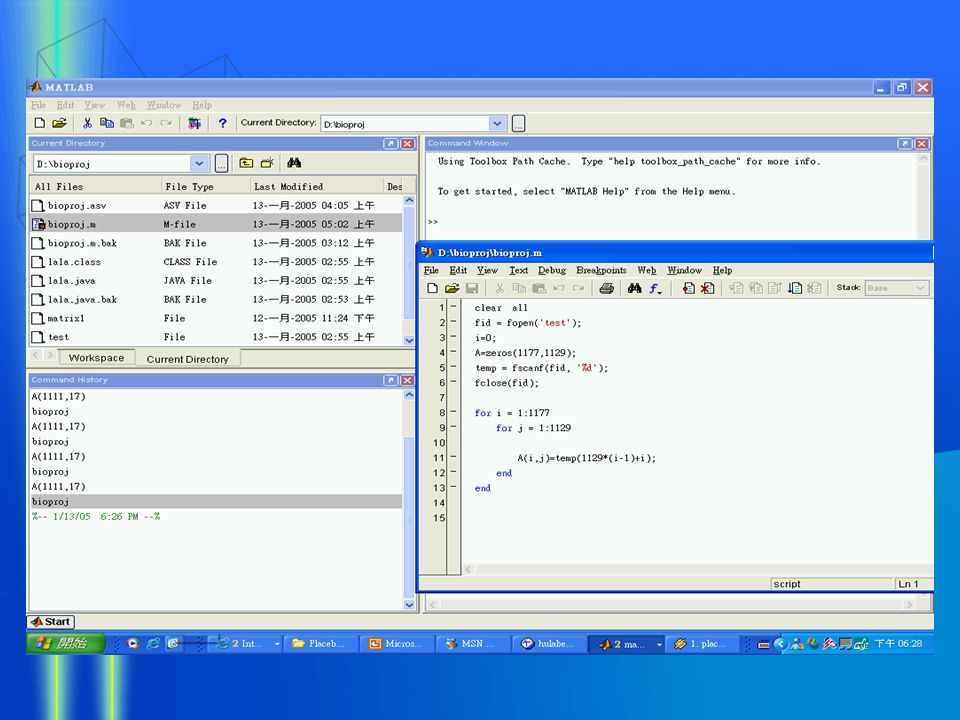Click Copy icon in MATLAB main toolbar

(107, 123)
